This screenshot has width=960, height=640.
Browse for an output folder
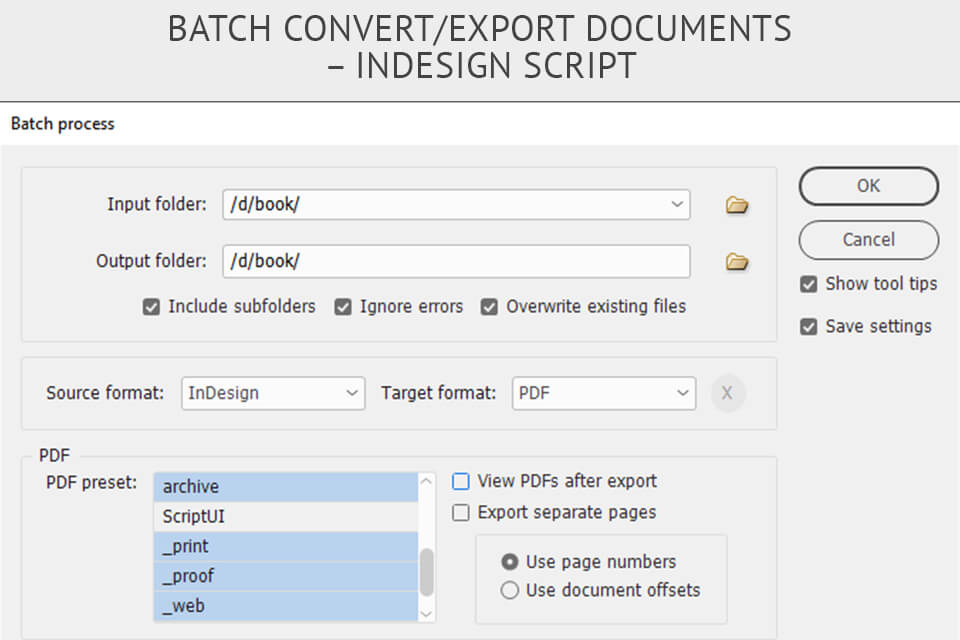coord(737,261)
